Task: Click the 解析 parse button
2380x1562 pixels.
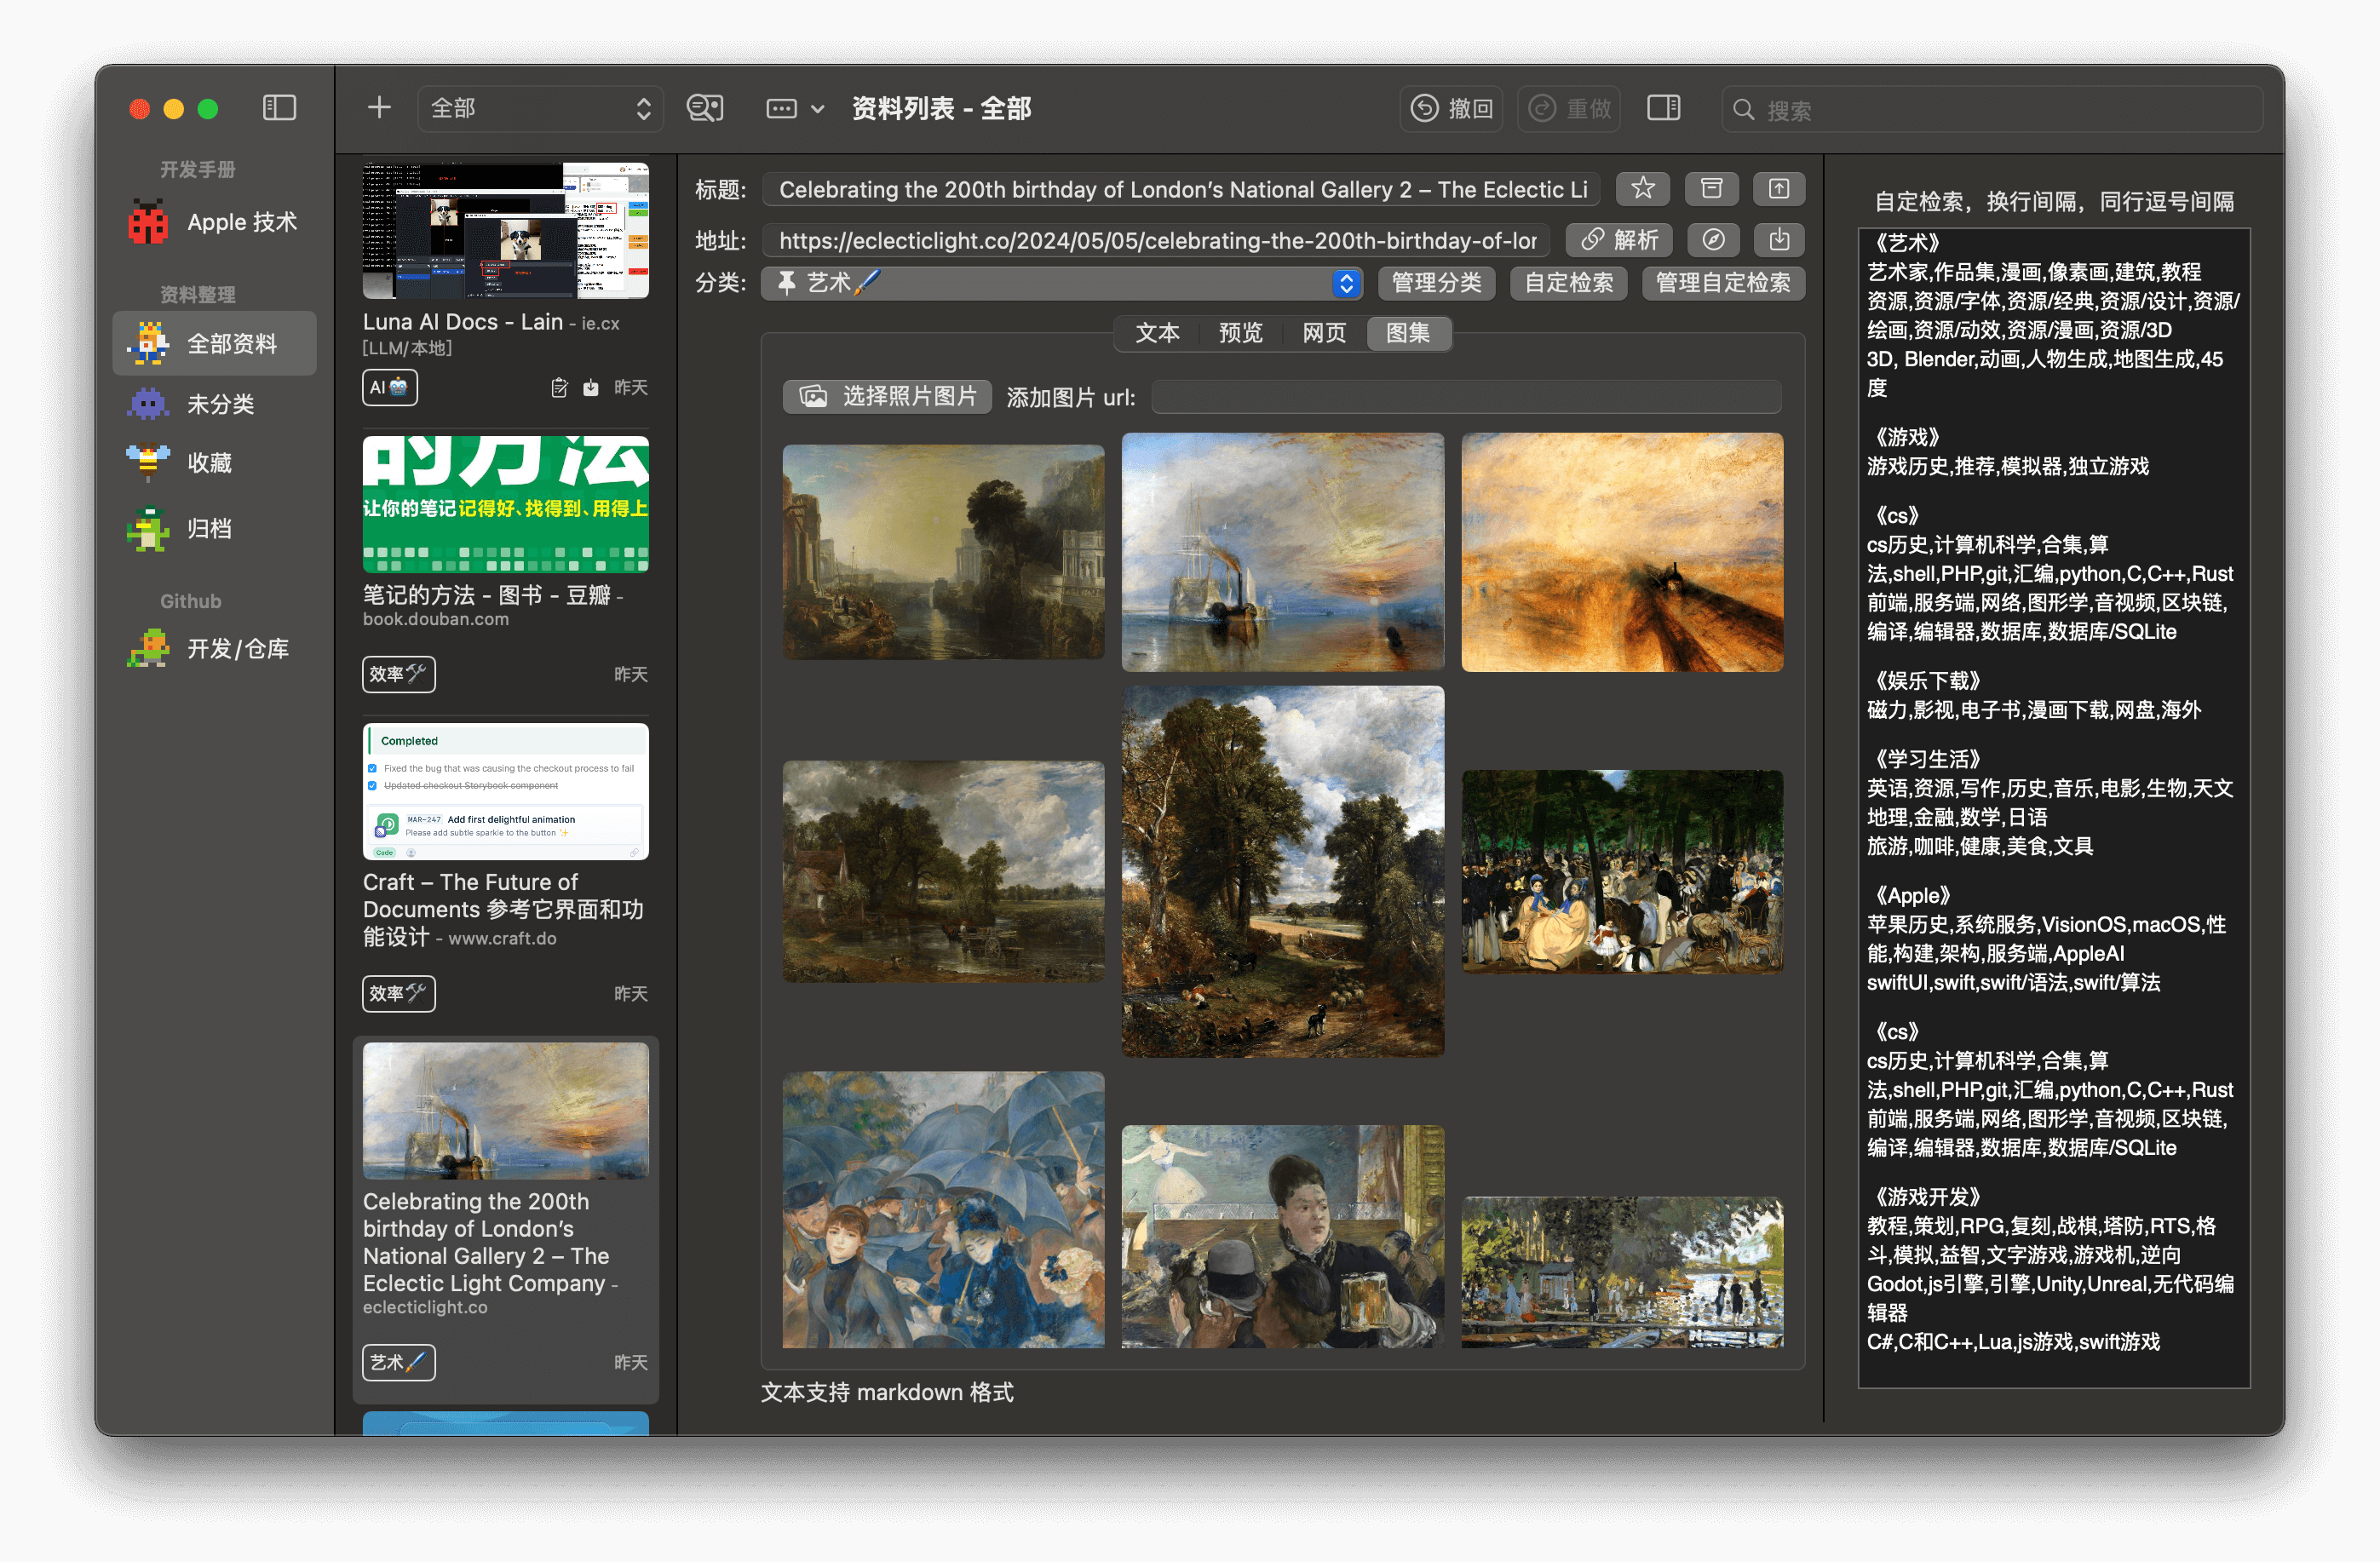Action: pos(1620,240)
